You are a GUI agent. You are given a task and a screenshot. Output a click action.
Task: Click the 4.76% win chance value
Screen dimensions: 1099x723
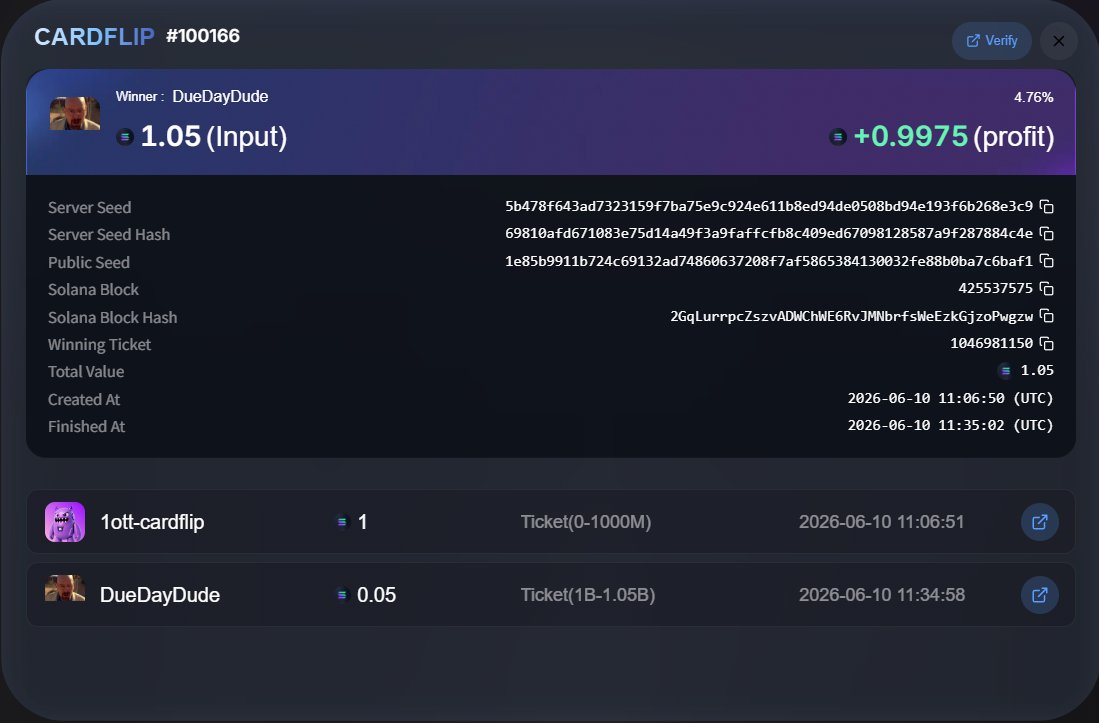1033,97
